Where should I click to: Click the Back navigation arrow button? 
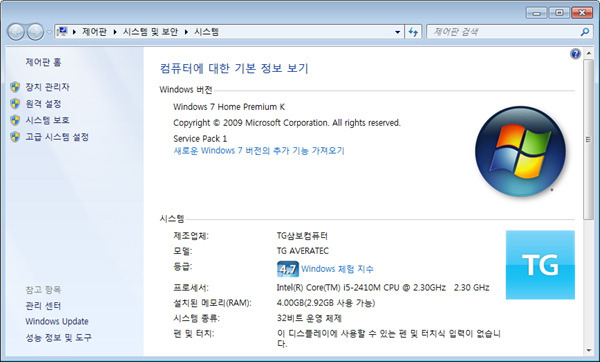tap(16, 32)
